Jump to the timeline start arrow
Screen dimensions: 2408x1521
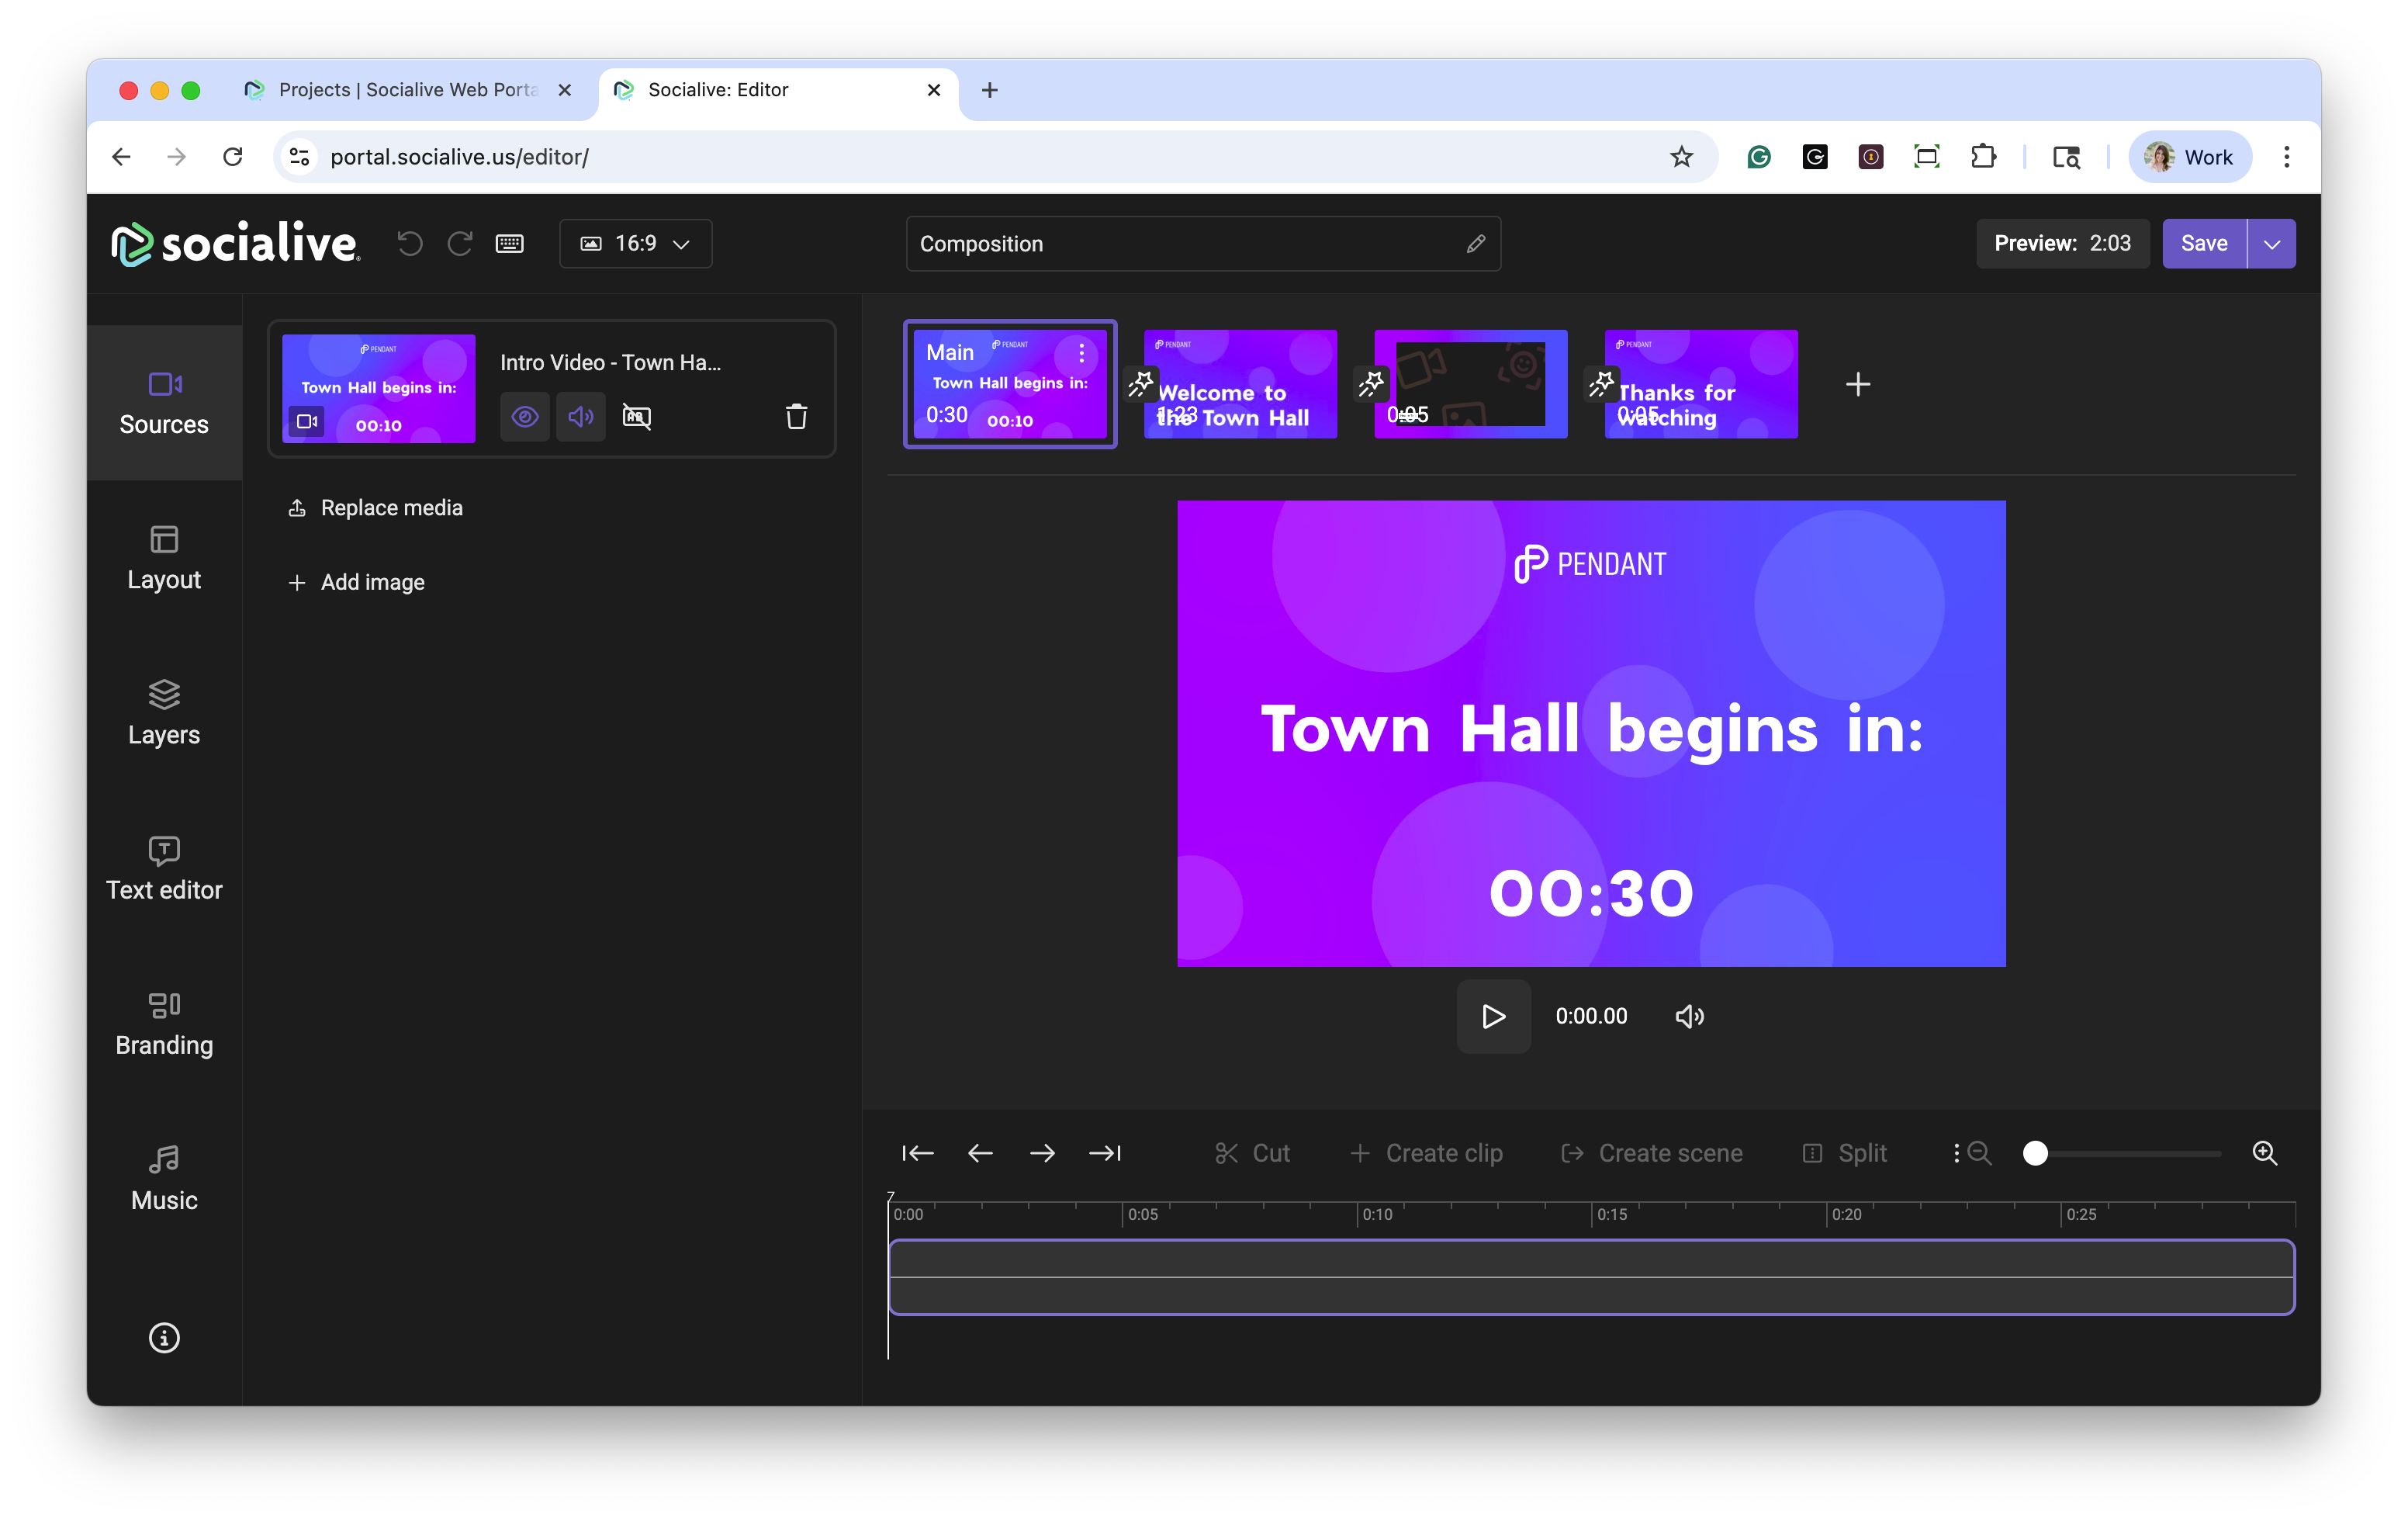click(917, 1153)
